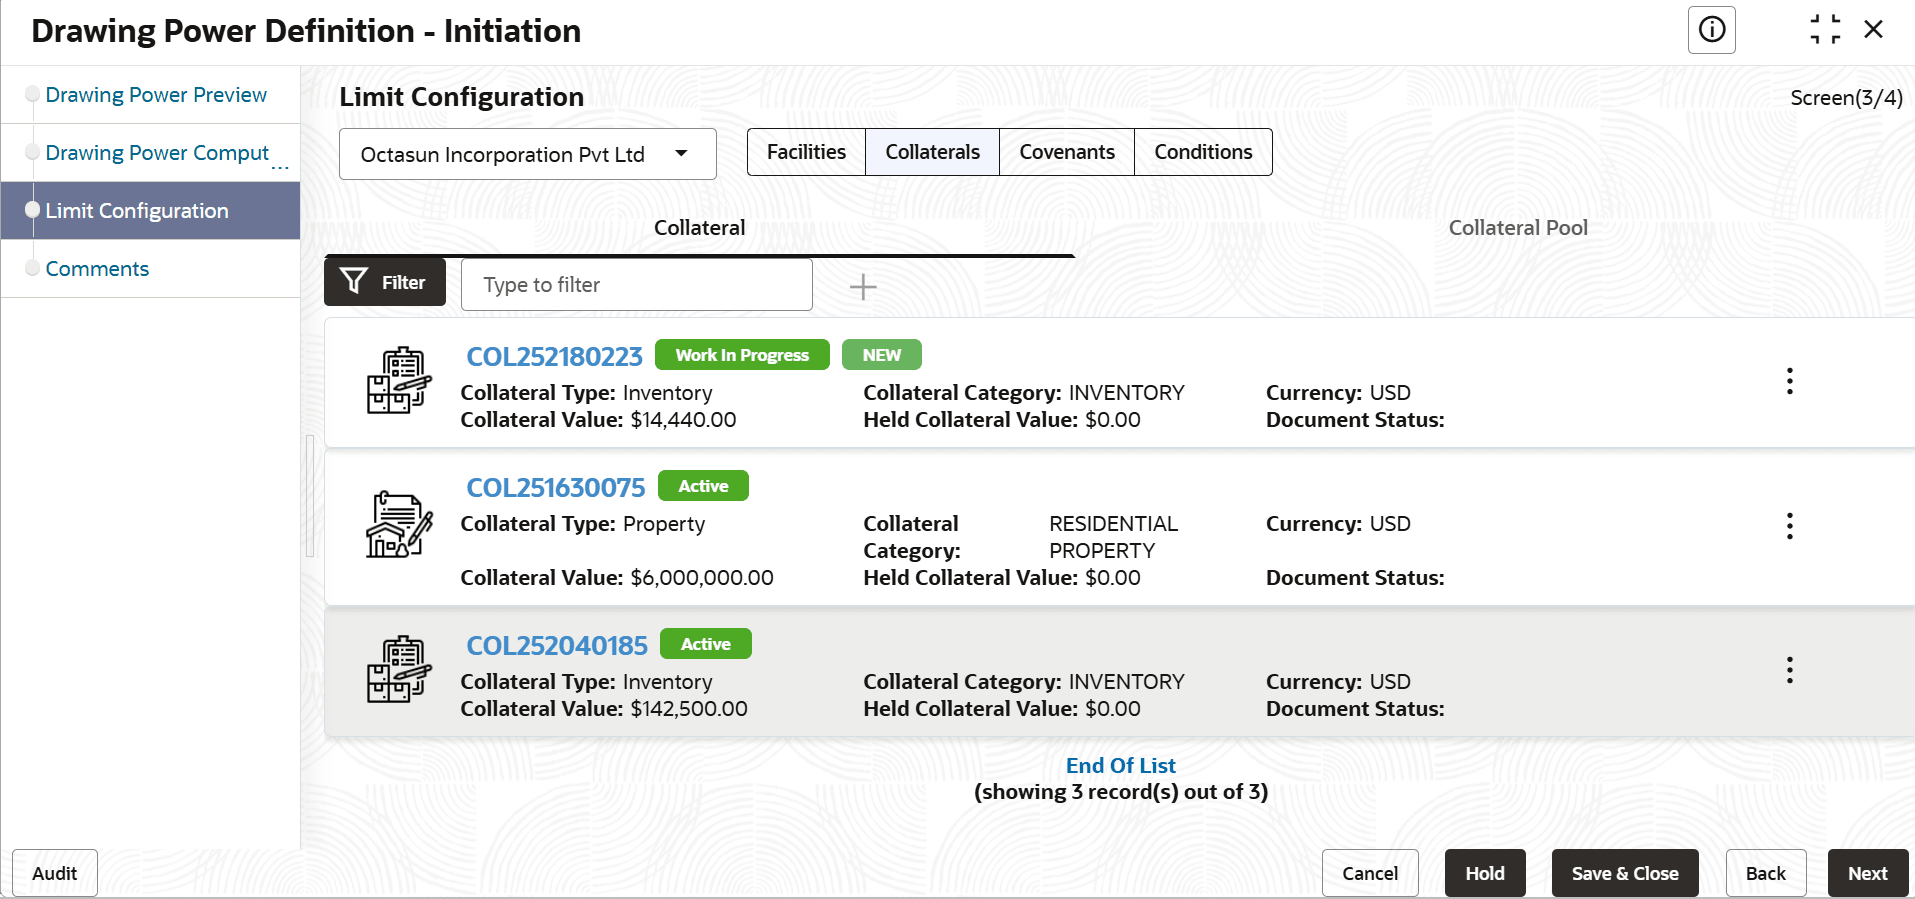Click the inventory icon of COL252040185

click(x=399, y=670)
